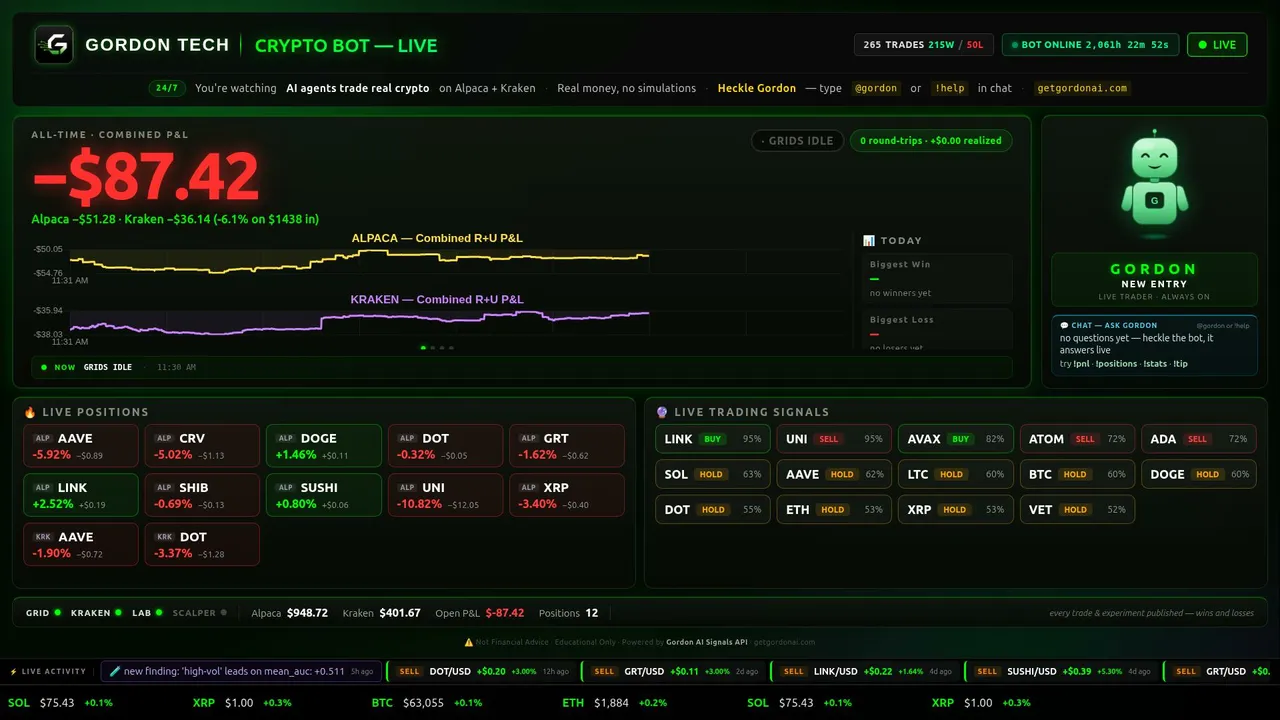This screenshot has height=720, width=1280.
Task: Select the Kraken AAVE position card
Action: coord(81,544)
